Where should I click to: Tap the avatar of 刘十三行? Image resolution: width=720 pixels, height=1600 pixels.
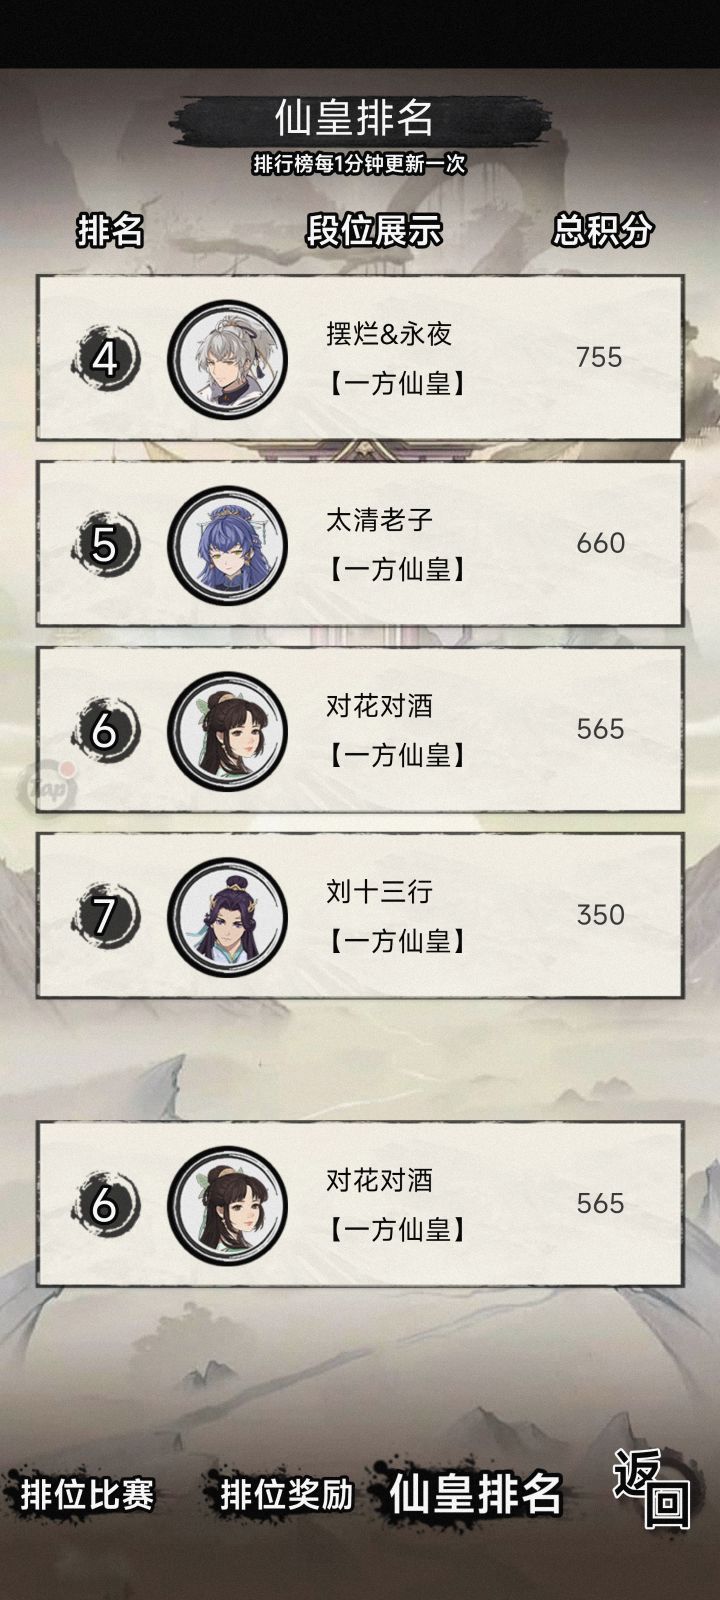(x=227, y=916)
